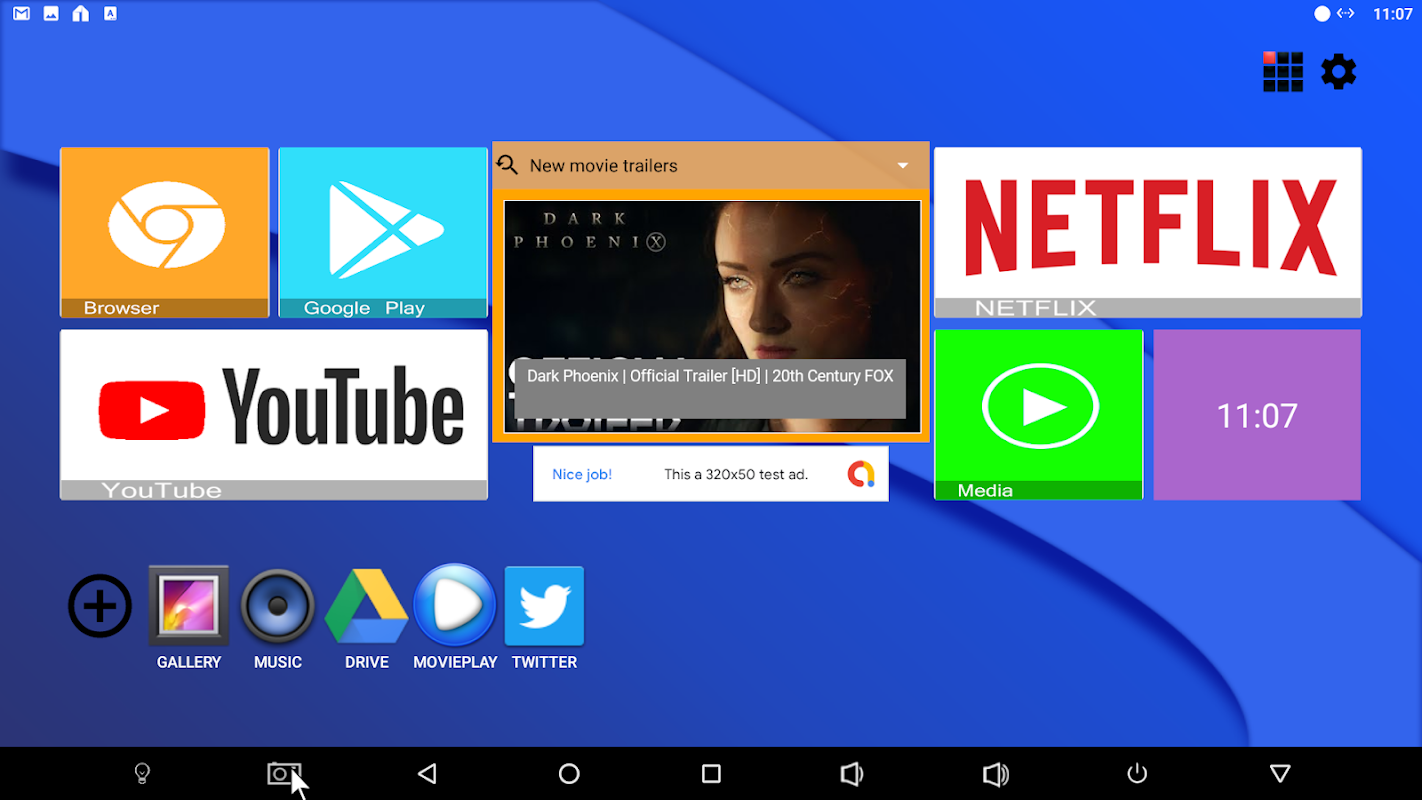Click the search magnifier in trailers bar
Viewport: 1422px width, 800px height.
coord(508,165)
